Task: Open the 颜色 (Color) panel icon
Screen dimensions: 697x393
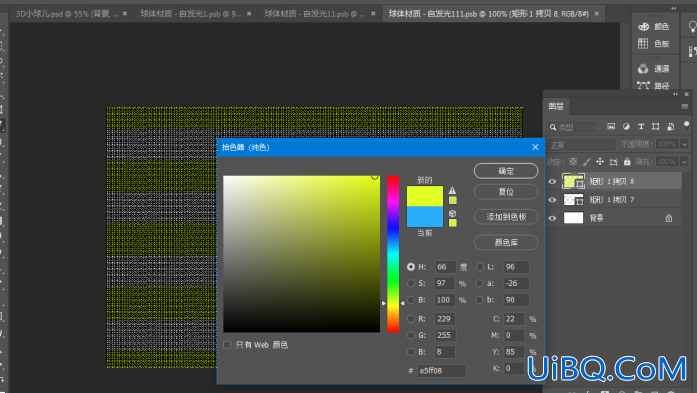Action: (644, 27)
